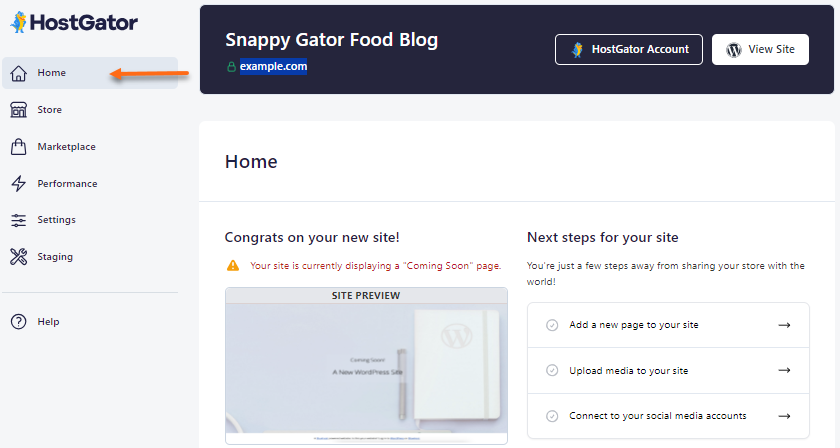
Task: Open the Upload media step arrow
Action: (784, 370)
